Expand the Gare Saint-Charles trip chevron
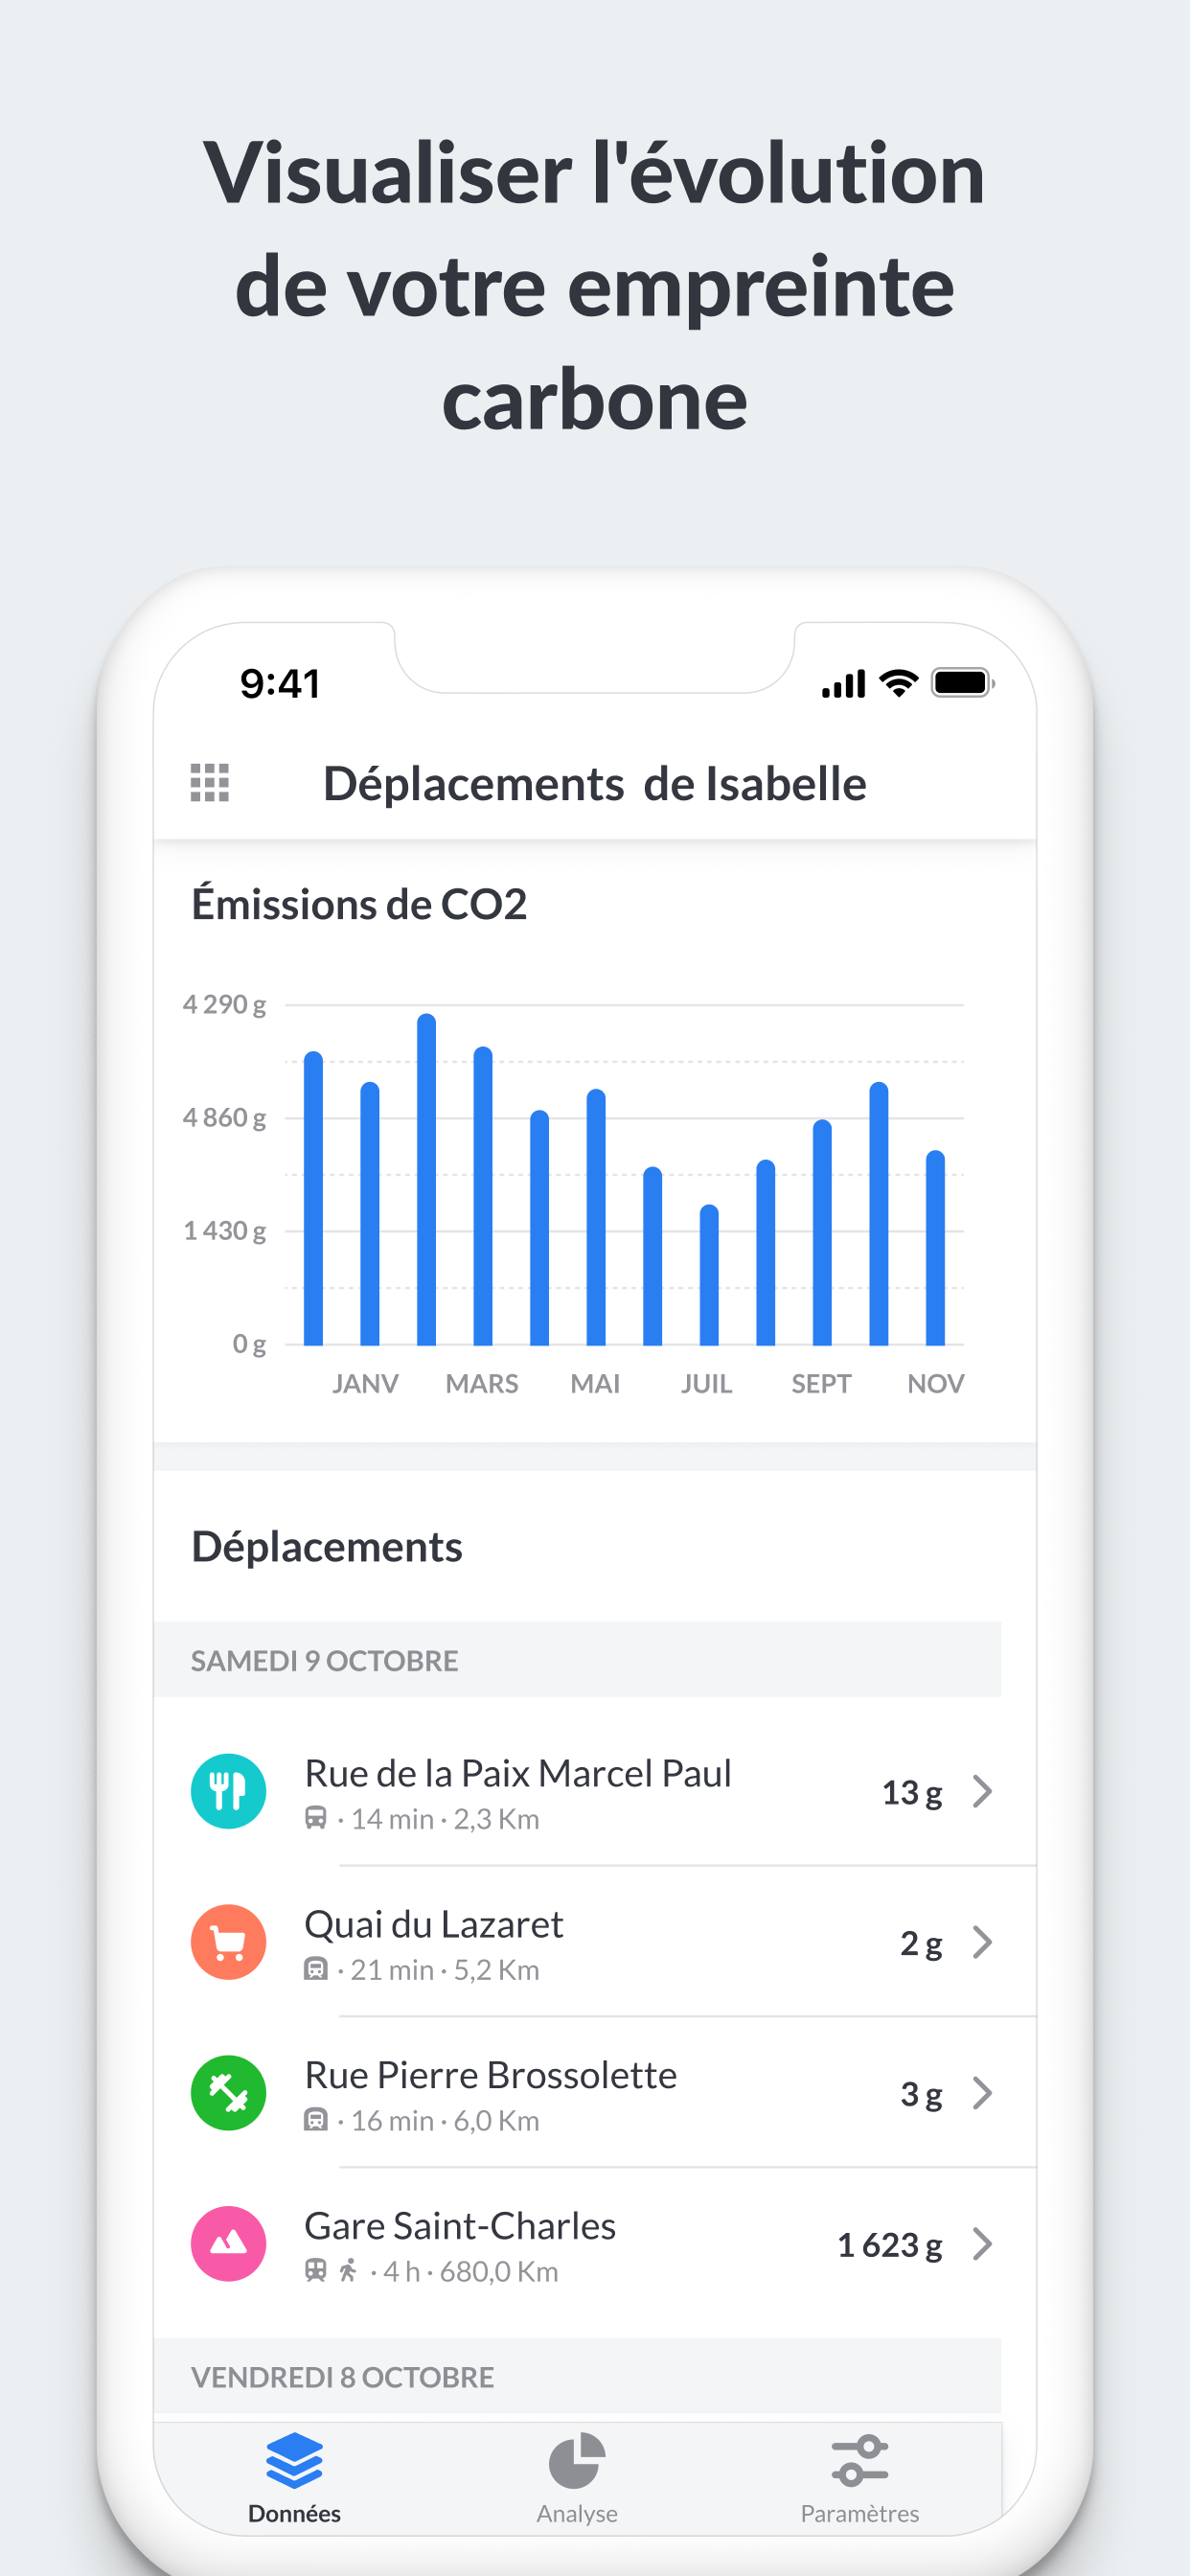The image size is (1190, 2576). pos(983,2244)
